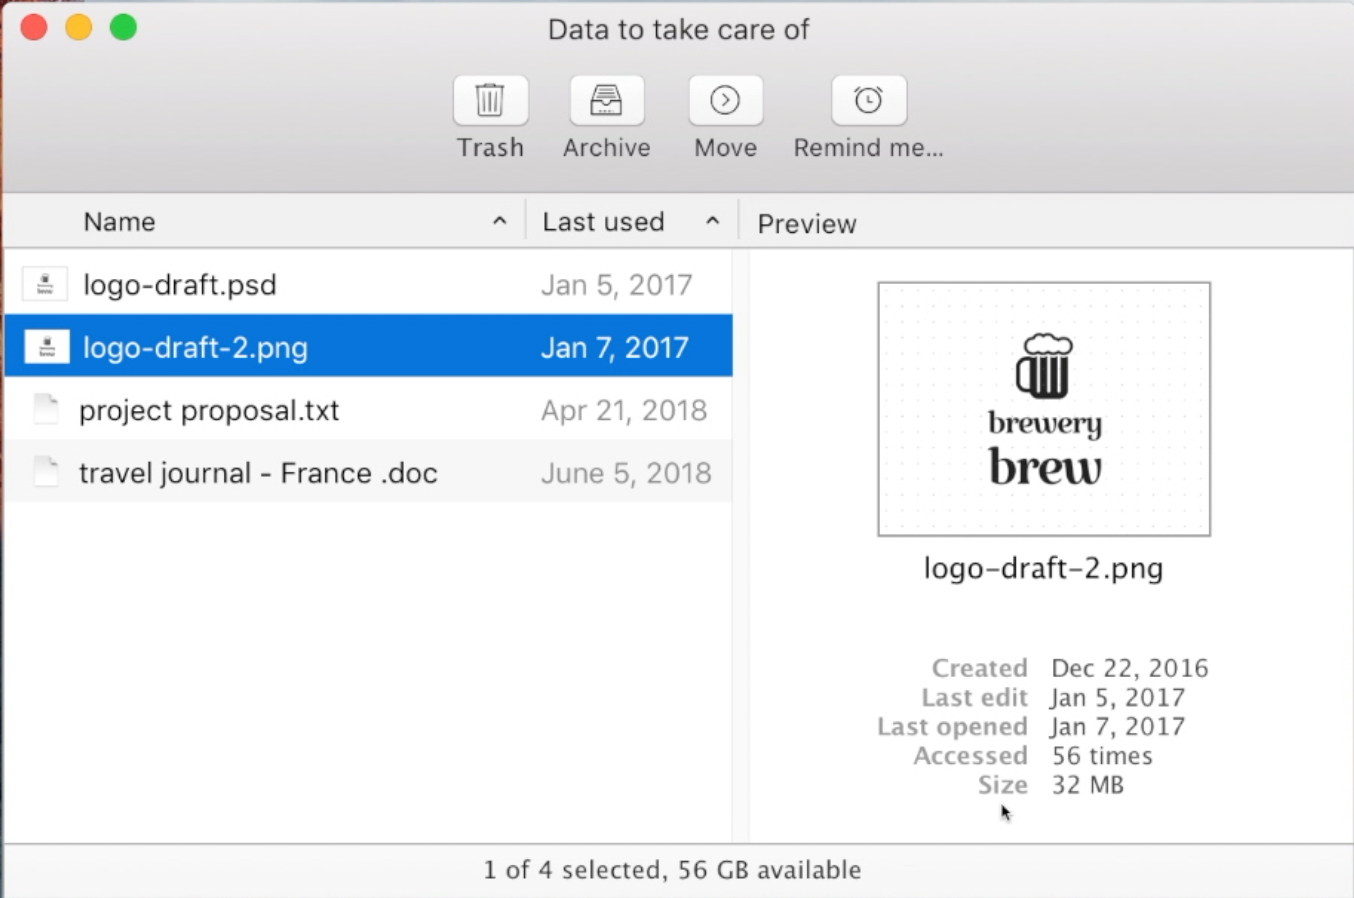Click the logo-draft-2.png file icon
1354x898 pixels.
[46, 347]
